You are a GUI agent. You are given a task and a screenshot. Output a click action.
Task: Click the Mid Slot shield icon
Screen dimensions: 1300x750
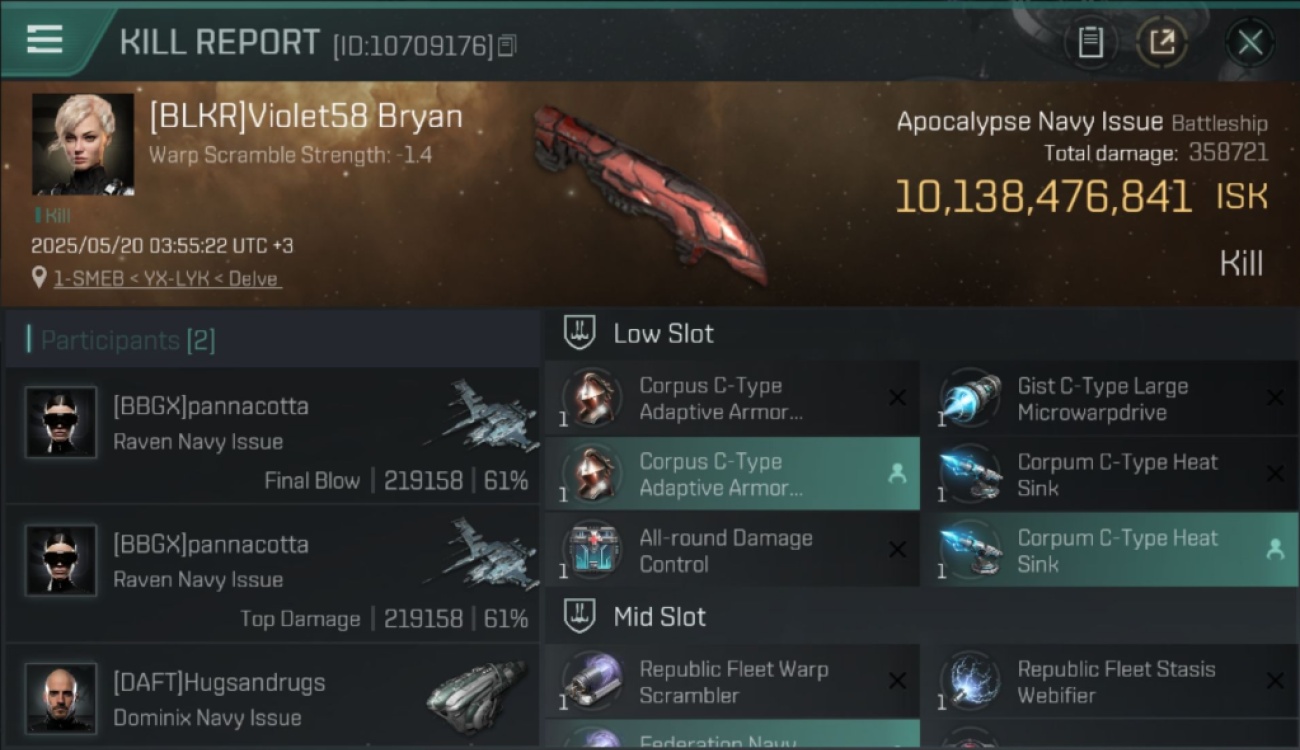[x=580, y=616]
